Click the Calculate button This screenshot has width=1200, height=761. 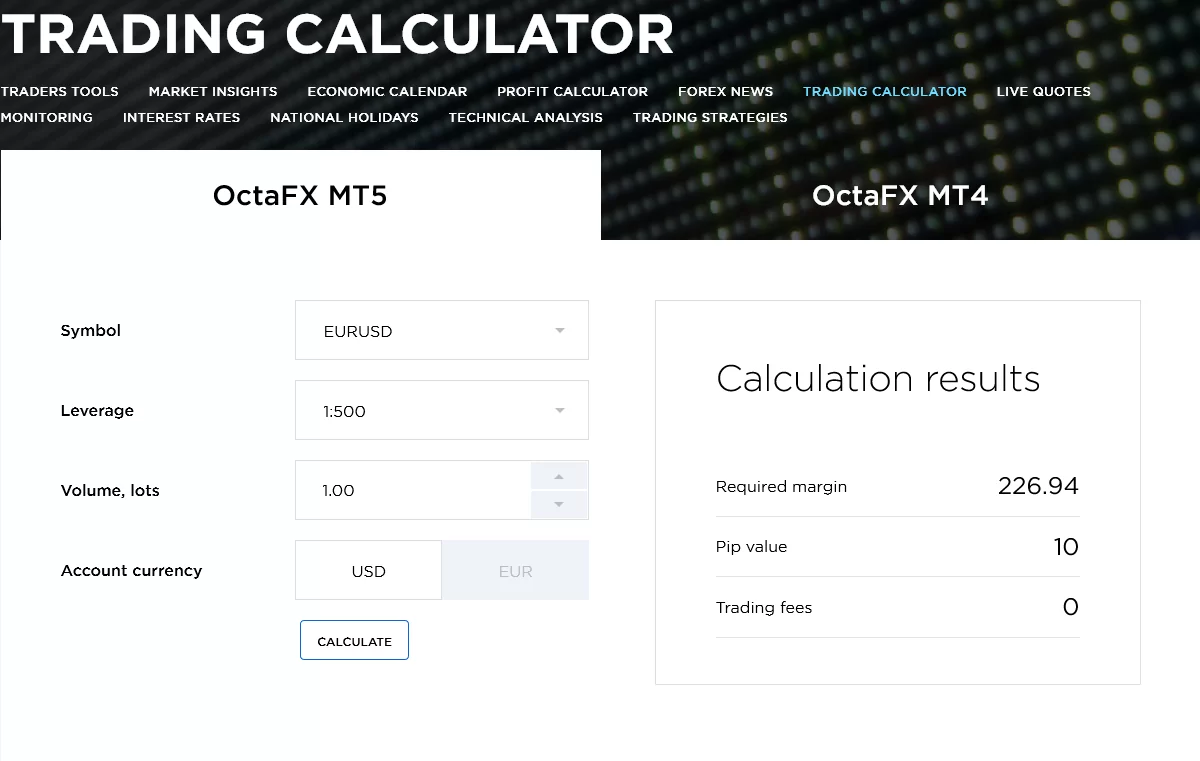coord(354,641)
